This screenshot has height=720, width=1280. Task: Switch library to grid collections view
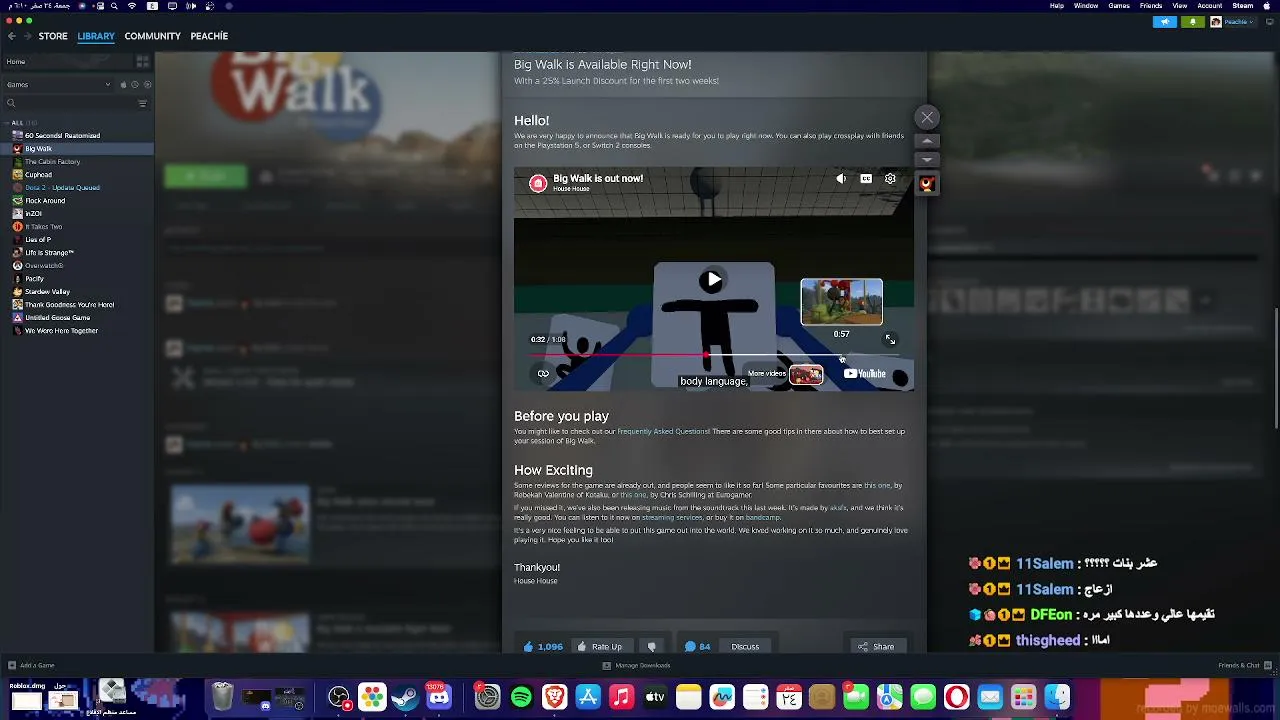pos(143,62)
